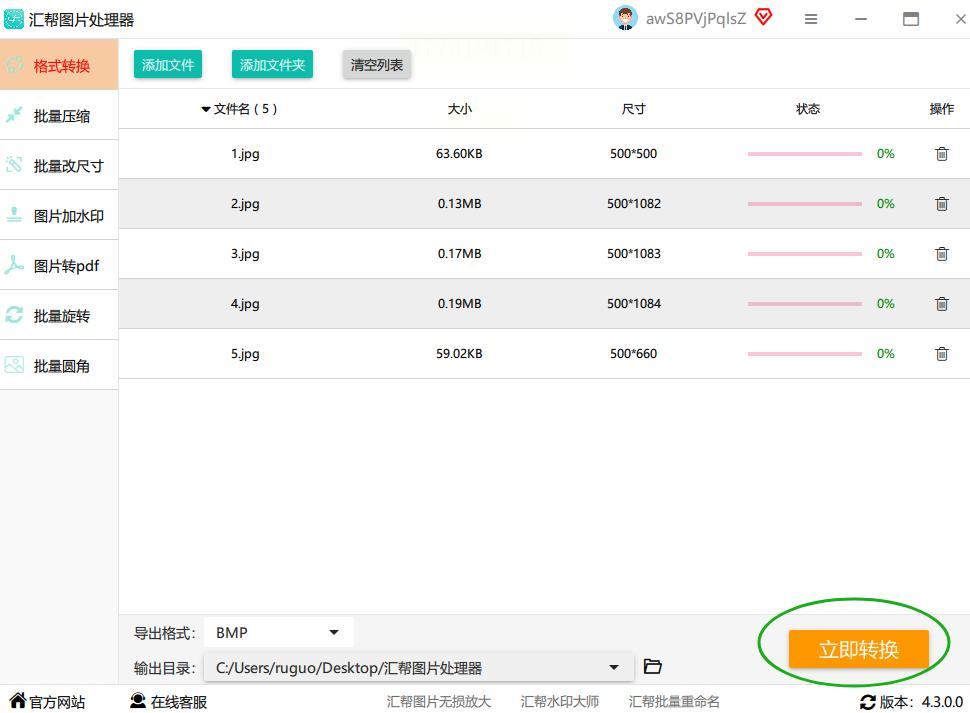The width and height of the screenshot is (970, 713).
Task: Sort by the 文件名 (5) column arrow
Action: pyautogui.click(x=205, y=109)
